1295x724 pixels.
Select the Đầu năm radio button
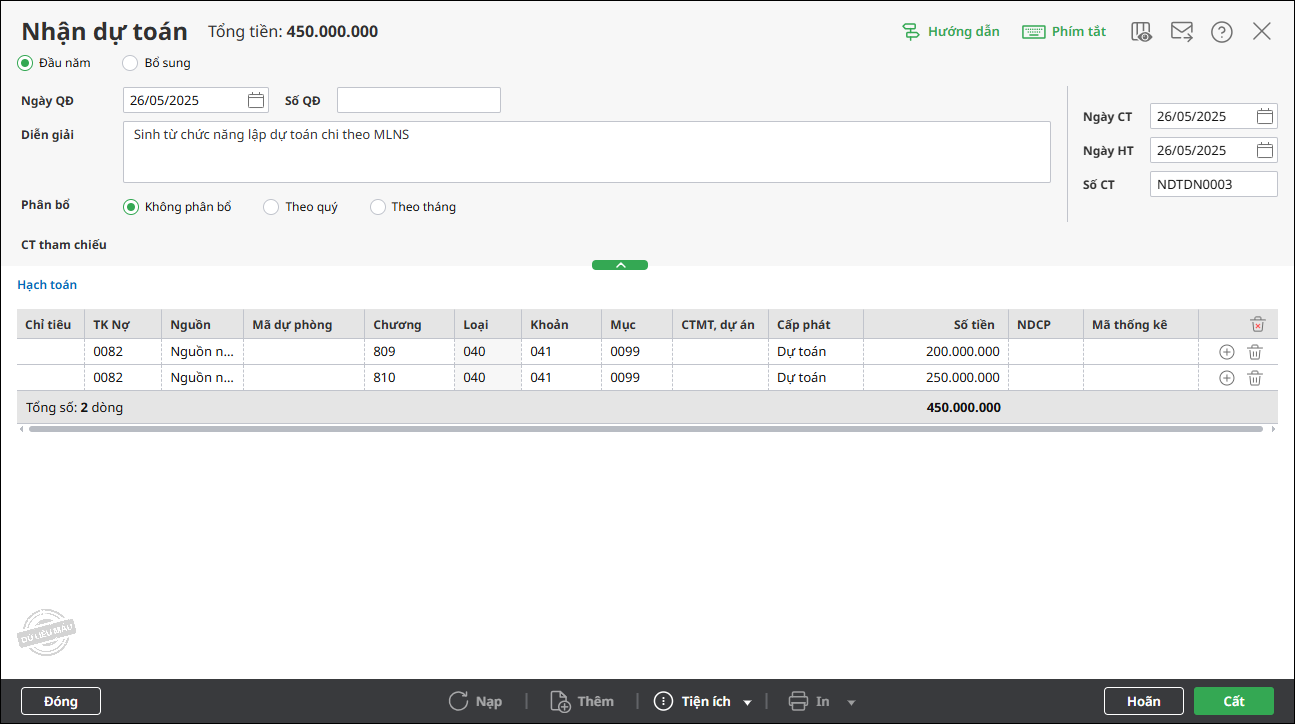[x=25, y=63]
